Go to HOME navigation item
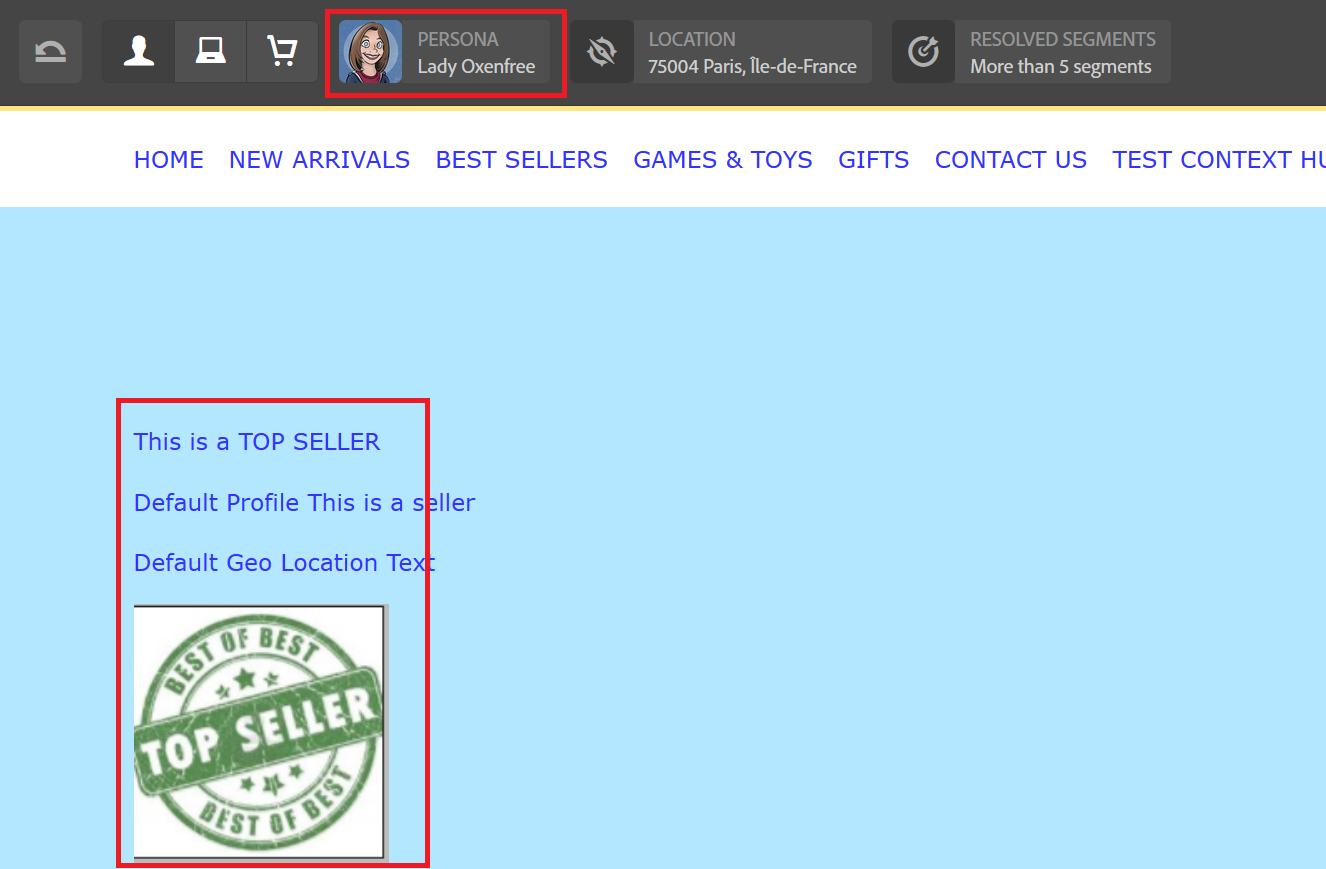 [169, 160]
